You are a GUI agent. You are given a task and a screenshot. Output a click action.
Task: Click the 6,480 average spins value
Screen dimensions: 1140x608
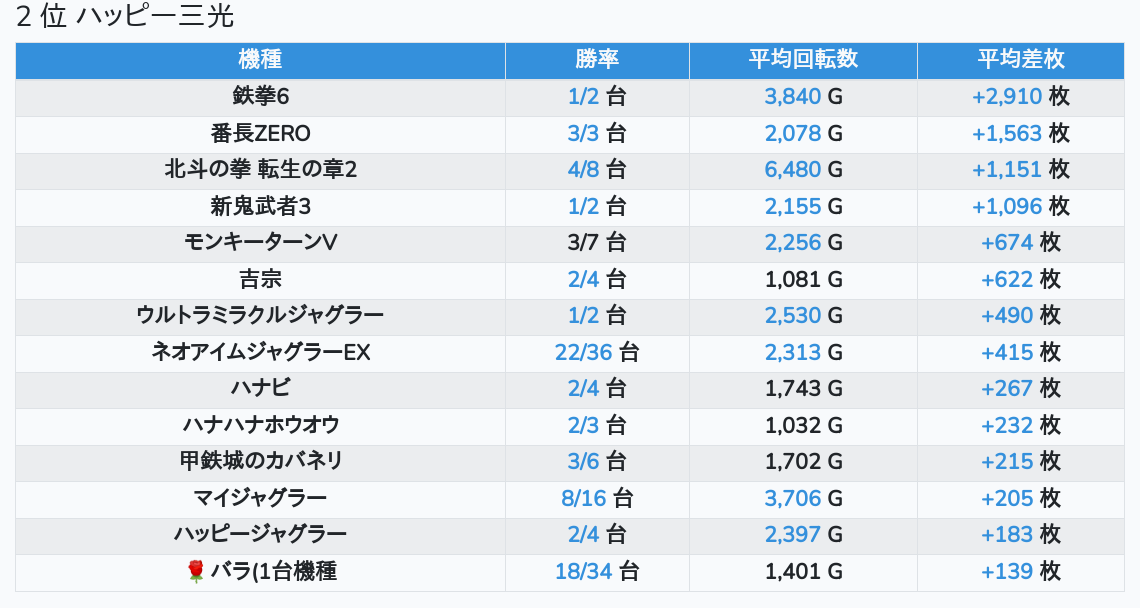793,170
